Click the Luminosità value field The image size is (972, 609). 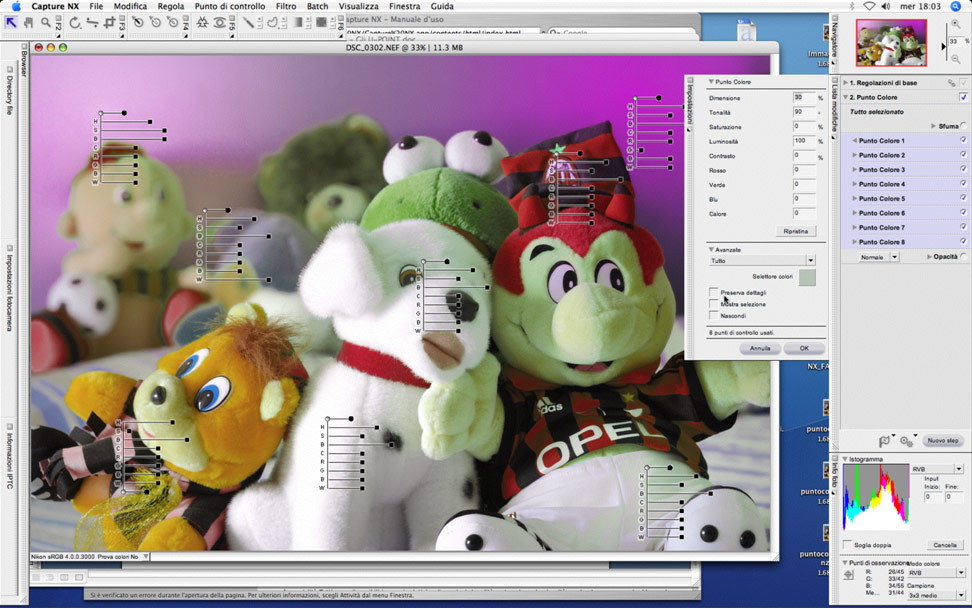pyautogui.click(x=803, y=141)
